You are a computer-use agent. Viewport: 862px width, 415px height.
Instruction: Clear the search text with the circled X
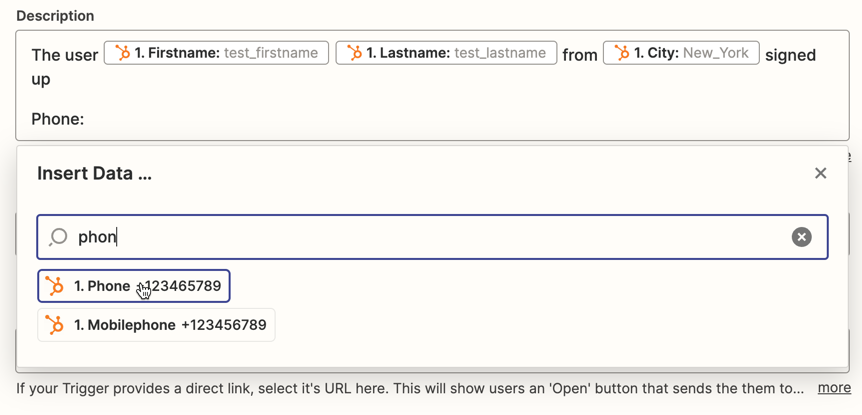pyautogui.click(x=801, y=237)
